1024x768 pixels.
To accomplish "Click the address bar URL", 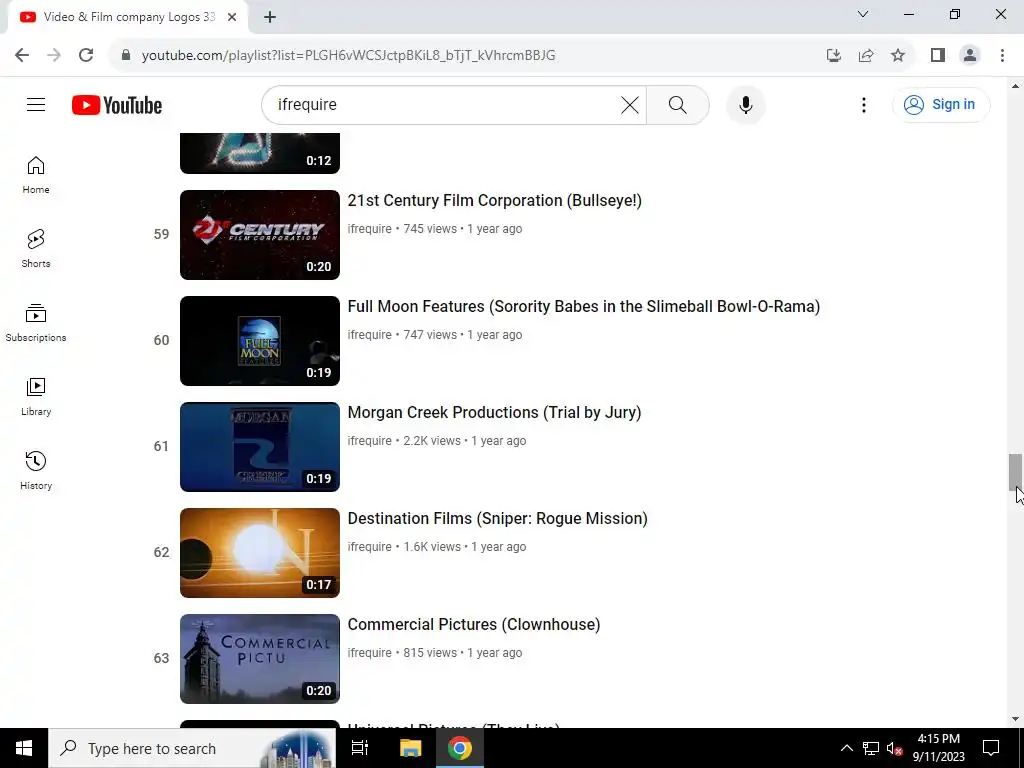I will coord(348,55).
